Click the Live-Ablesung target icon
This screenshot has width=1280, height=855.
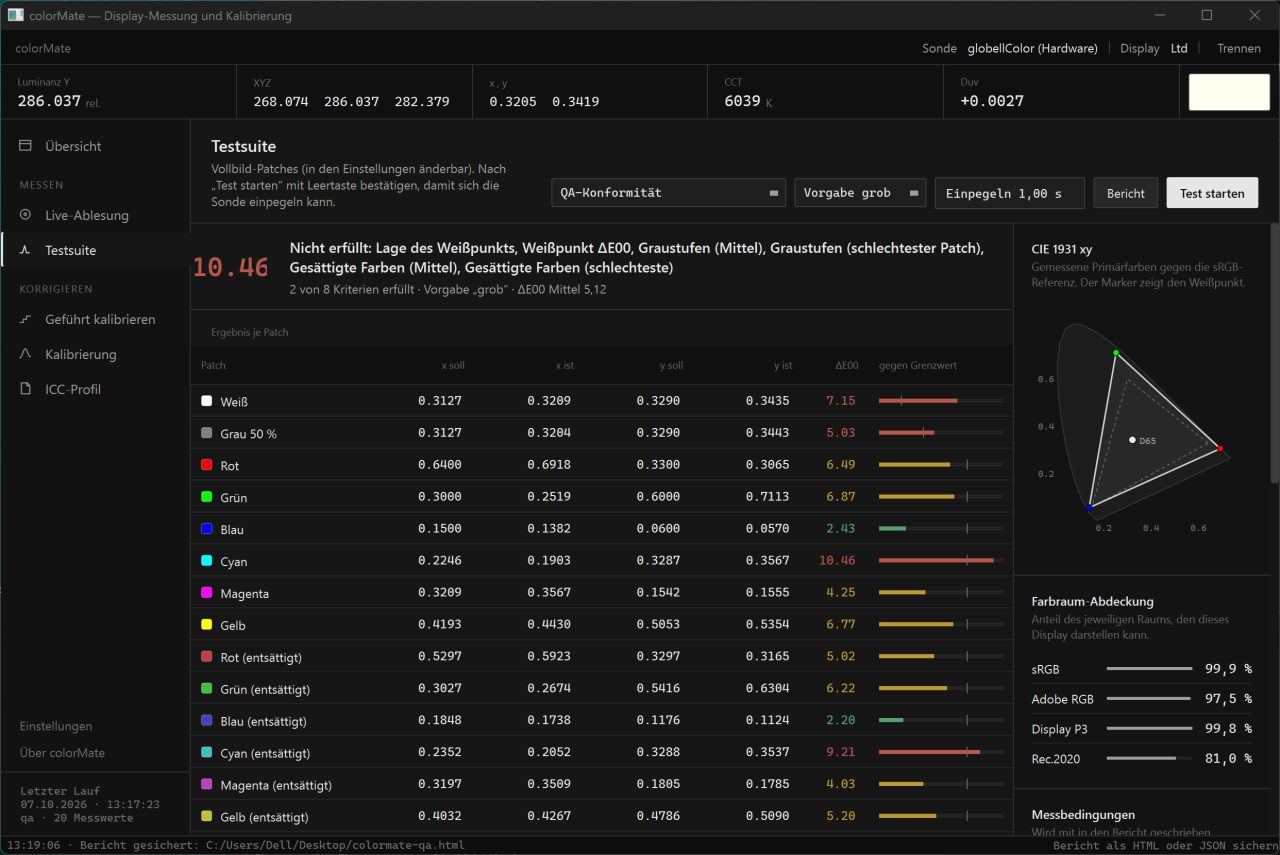pos(25,215)
